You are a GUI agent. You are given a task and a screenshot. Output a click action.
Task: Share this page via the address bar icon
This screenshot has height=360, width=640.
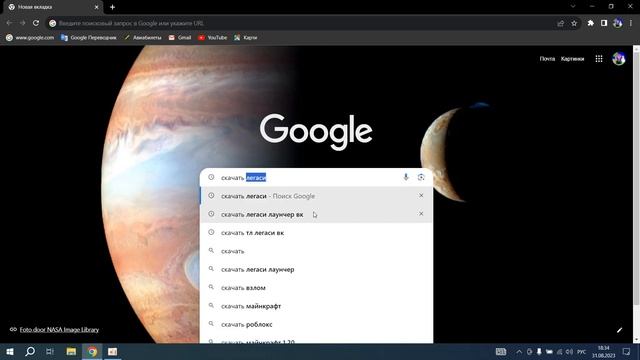tap(560, 23)
